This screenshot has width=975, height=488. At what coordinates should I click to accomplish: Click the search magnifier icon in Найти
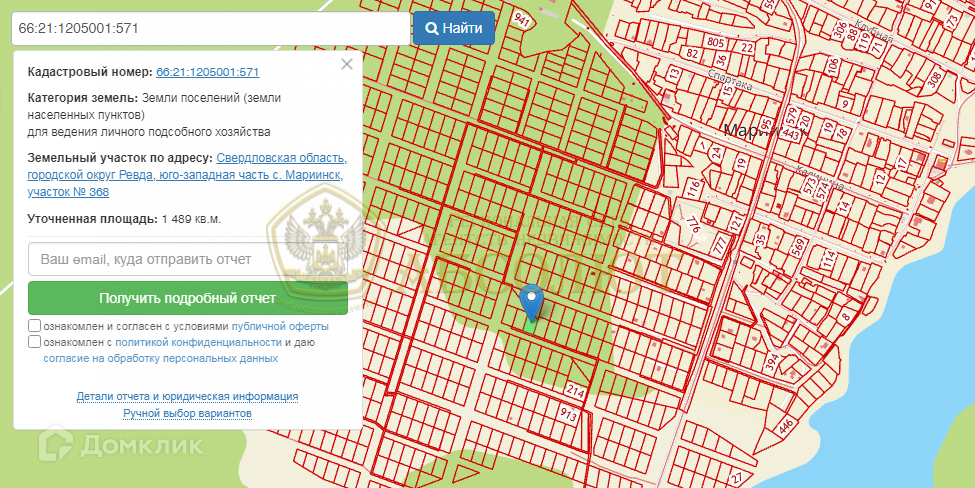[x=431, y=29]
